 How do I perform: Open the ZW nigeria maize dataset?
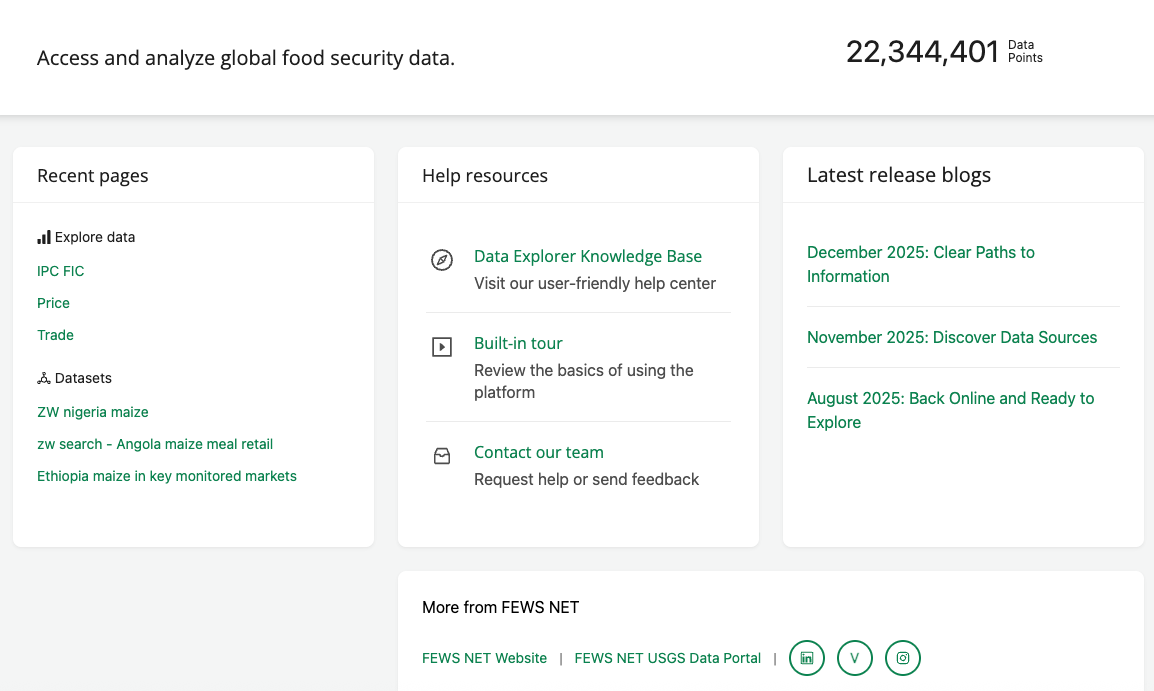coord(92,412)
